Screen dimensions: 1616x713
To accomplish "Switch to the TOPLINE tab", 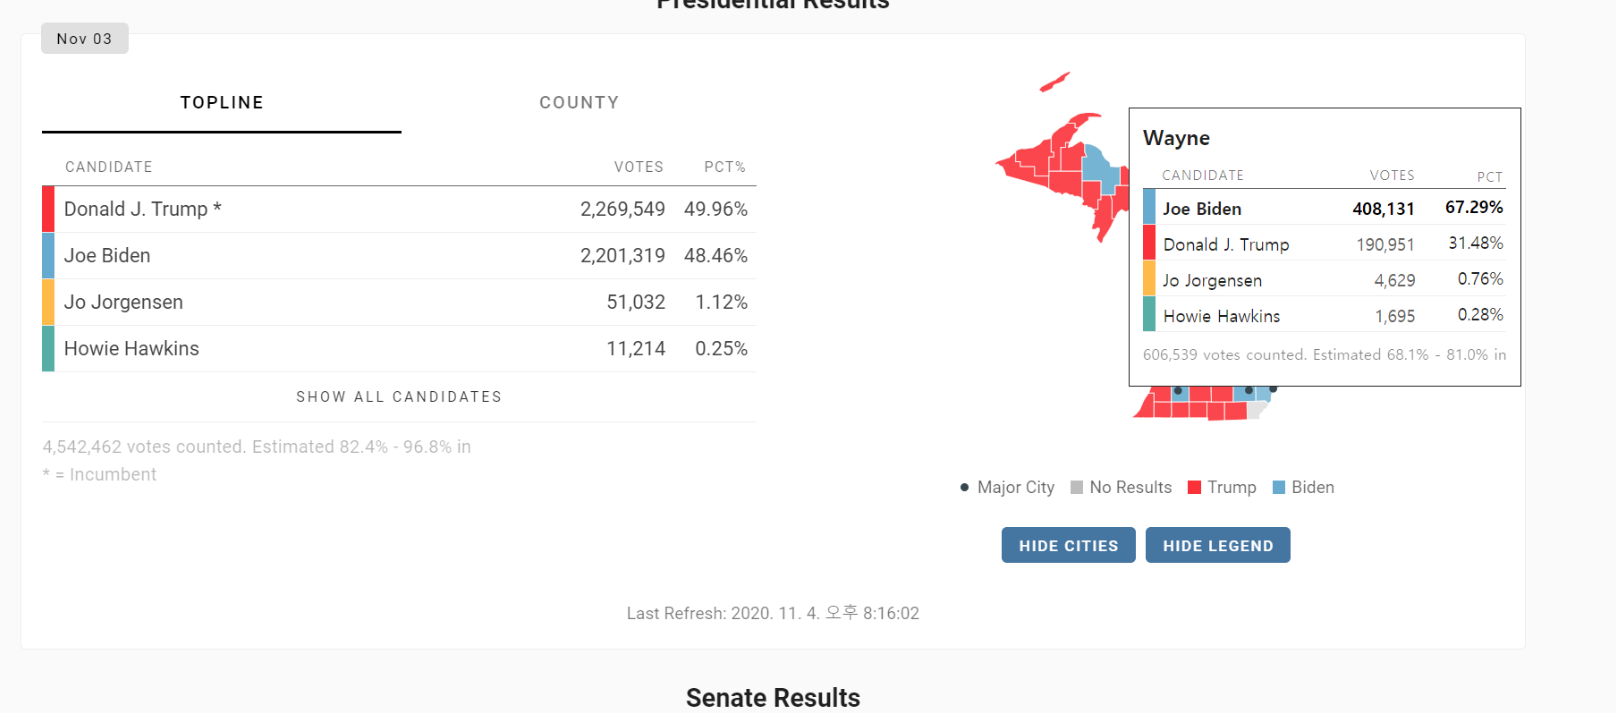I will pyautogui.click(x=222, y=103).
